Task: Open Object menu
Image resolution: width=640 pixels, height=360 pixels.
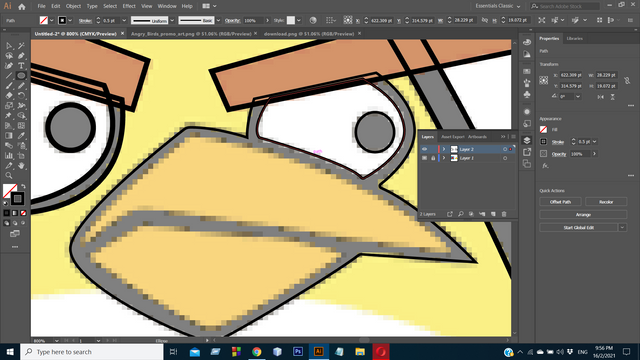Action: (x=73, y=6)
